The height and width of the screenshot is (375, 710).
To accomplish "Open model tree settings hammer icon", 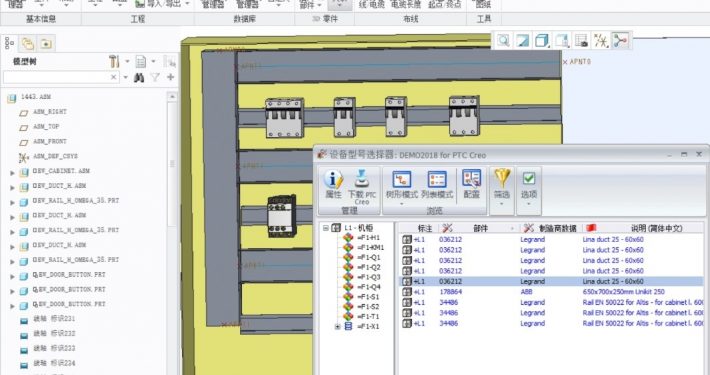I will point(114,61).
